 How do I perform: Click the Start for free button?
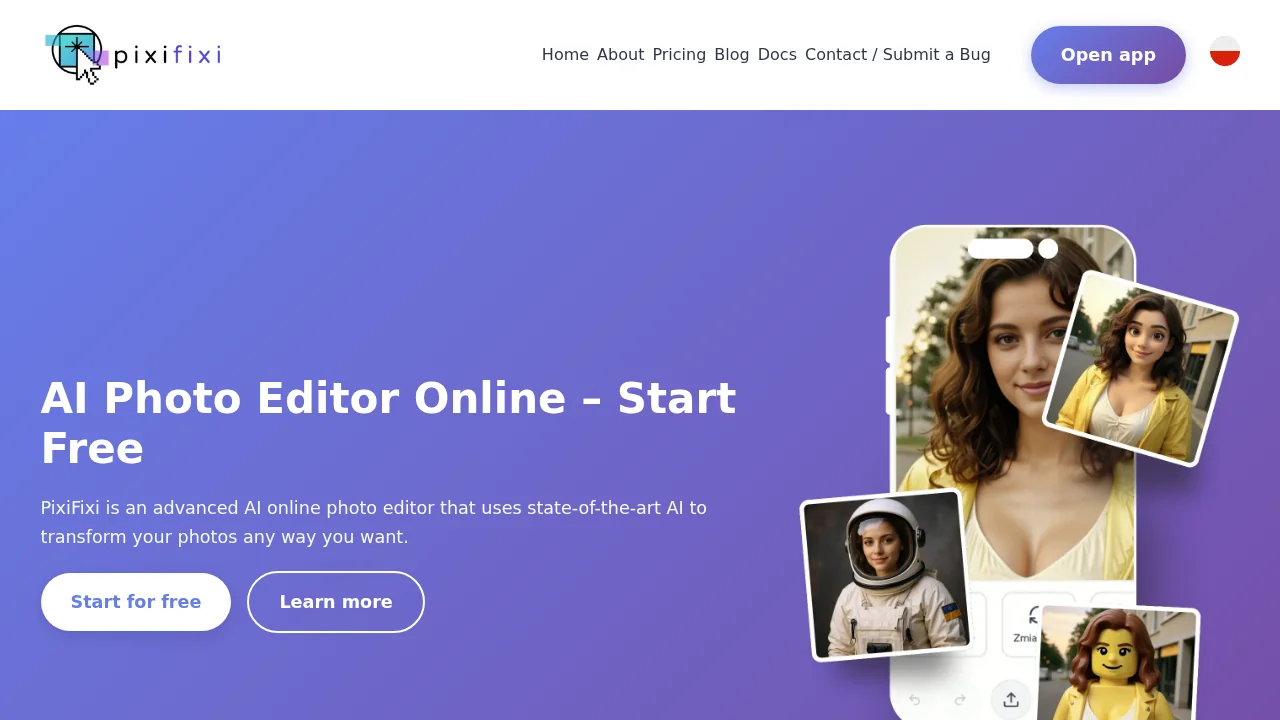(136, 602)
